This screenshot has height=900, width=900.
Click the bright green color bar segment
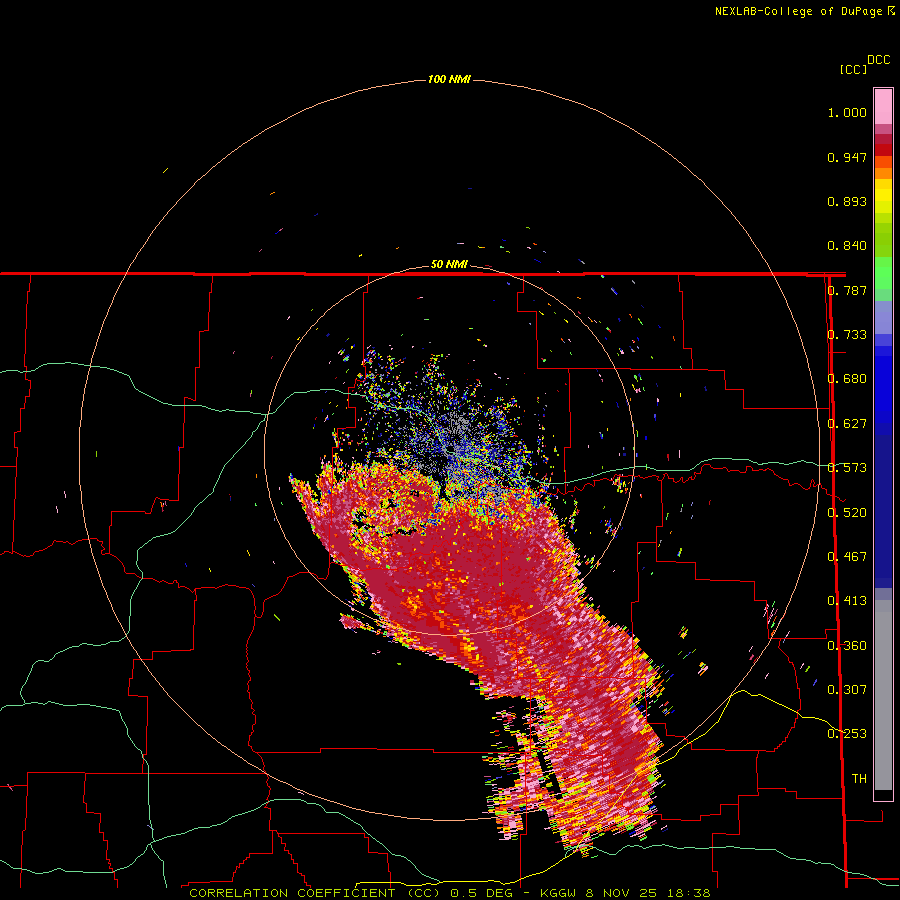[x=883, y=273]
